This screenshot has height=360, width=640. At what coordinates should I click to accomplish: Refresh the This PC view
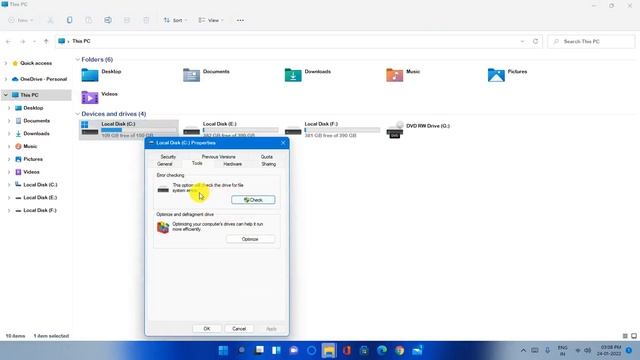[x=536, y=41]
